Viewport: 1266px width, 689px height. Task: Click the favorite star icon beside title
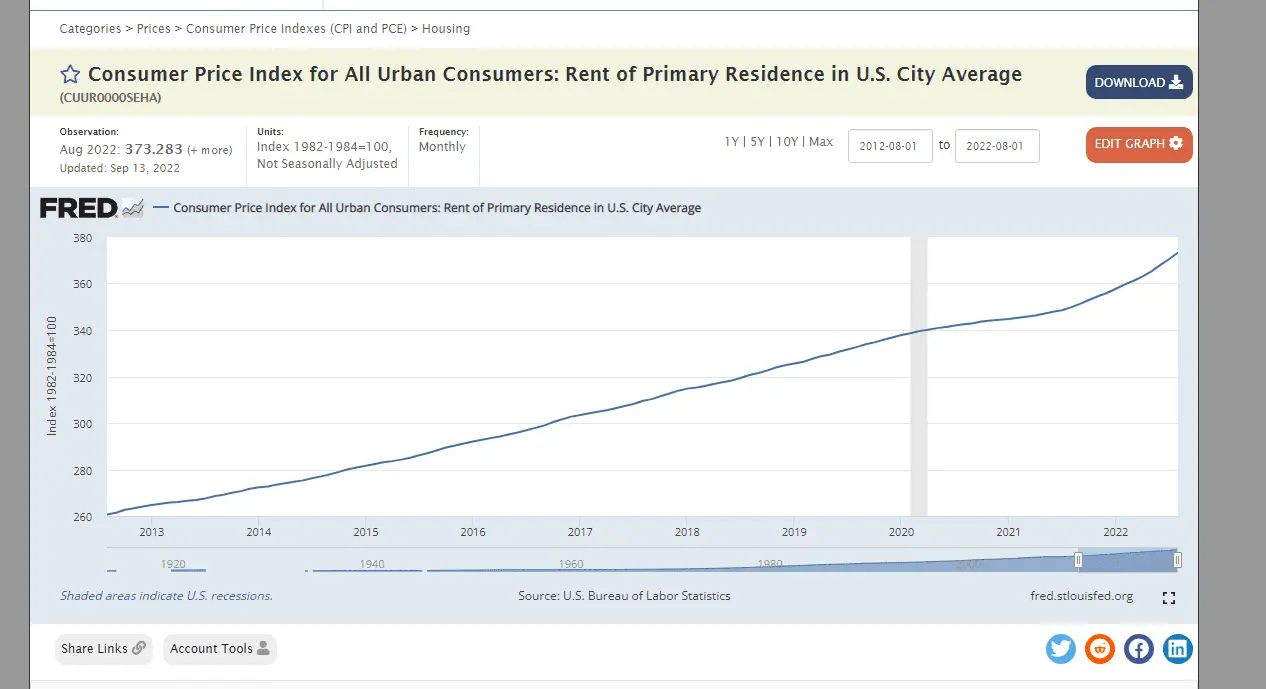70,75
